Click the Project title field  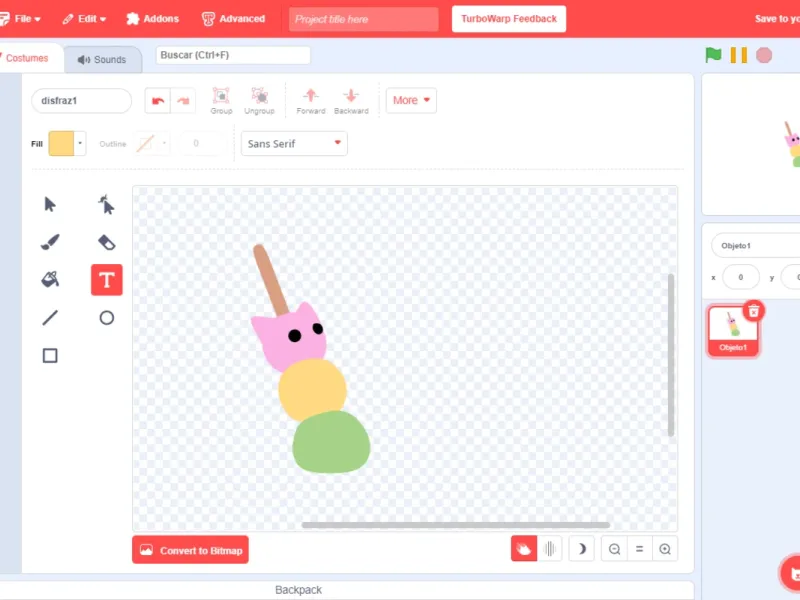[x=363, y=19]
